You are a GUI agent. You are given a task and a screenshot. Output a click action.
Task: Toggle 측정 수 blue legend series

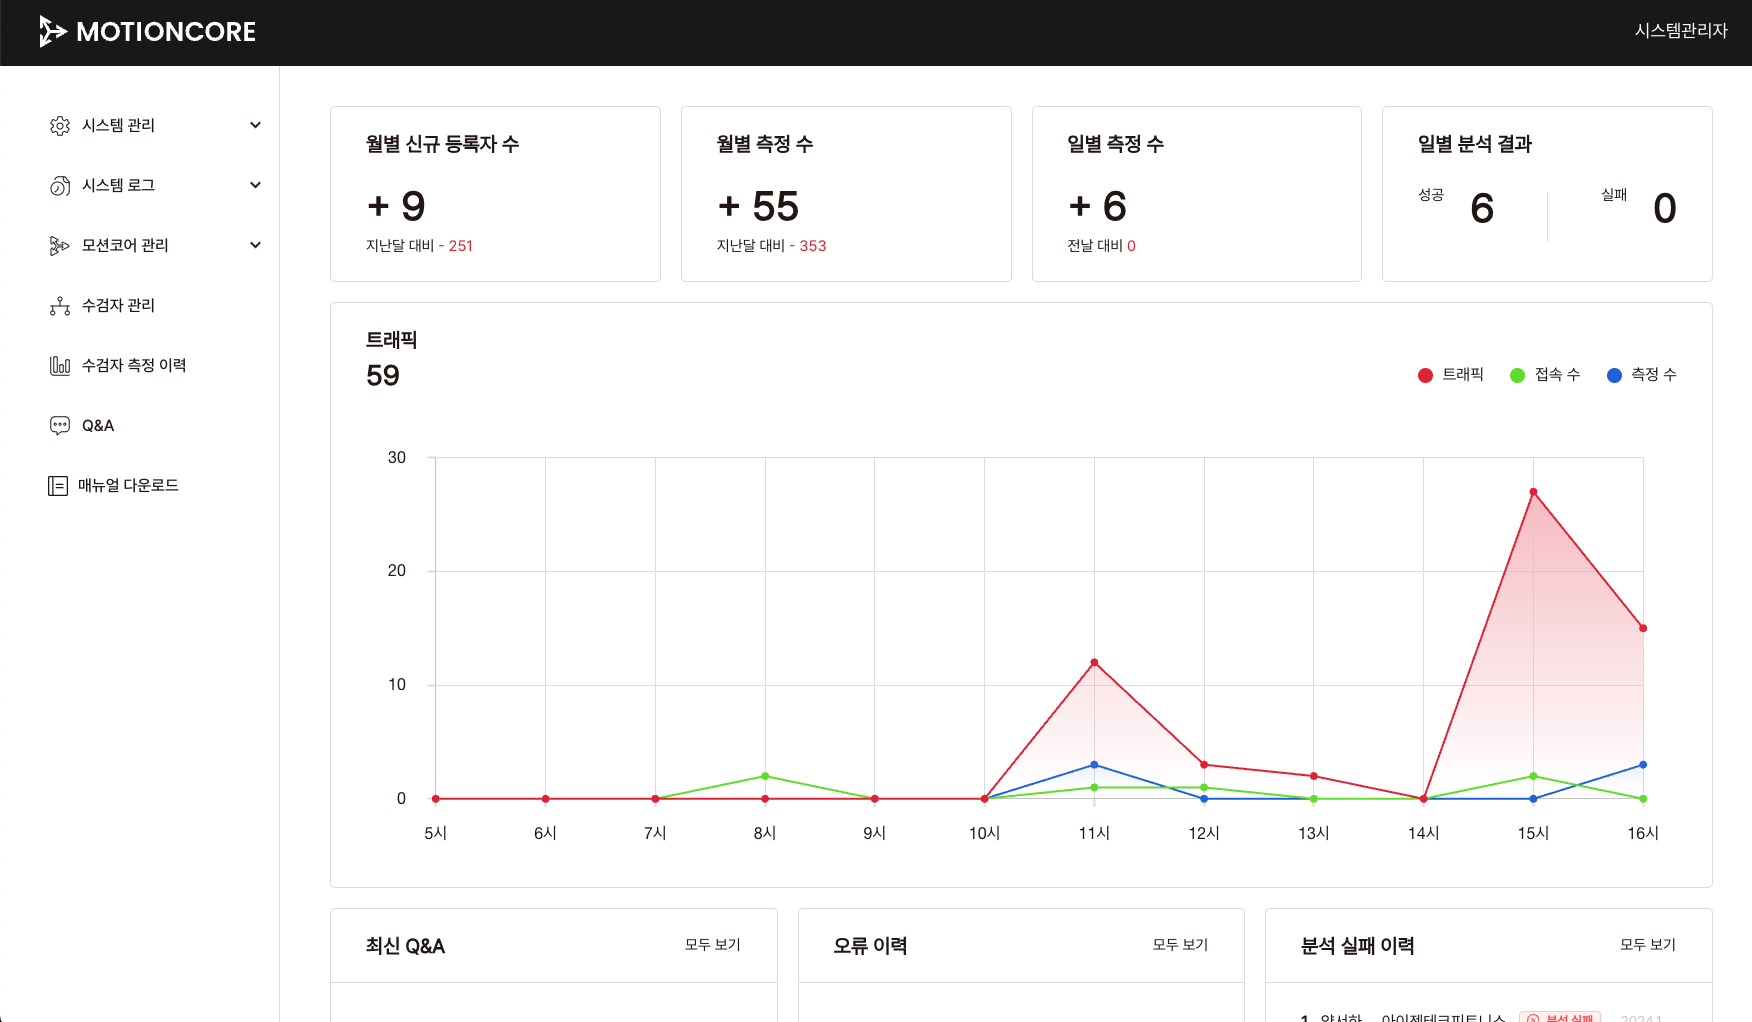pyautogui.click(x=1642, y=375)
